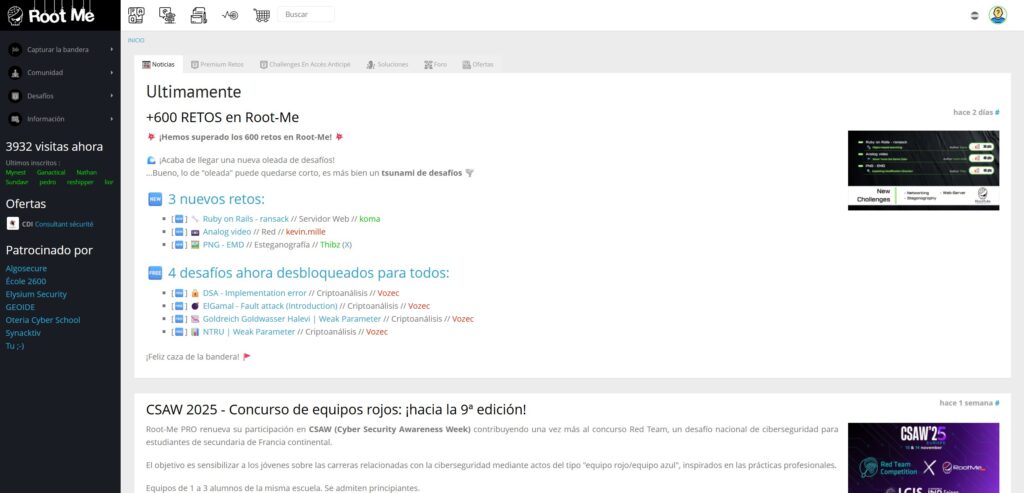Image resolution: width=1024 pixels, height=493 pixels.
Task: Open the shopping cart icon in top bar
Action: tap(262, 15)
